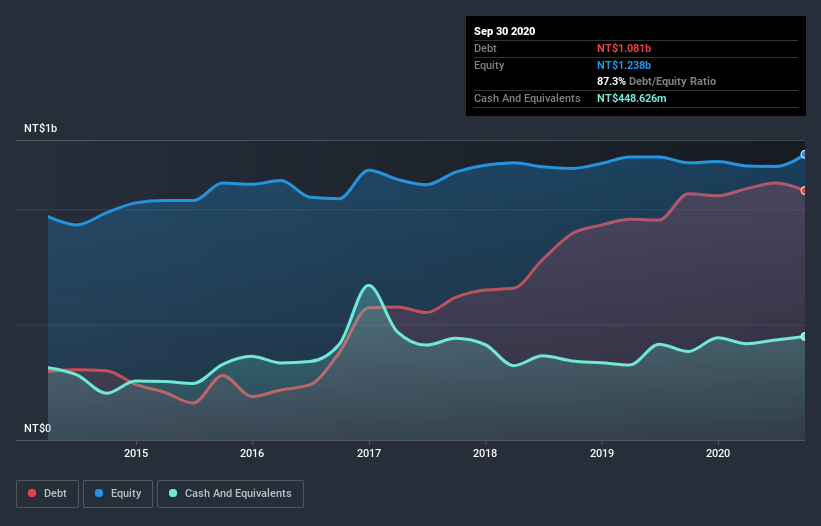Toggle the Equity legend button
The height and width of the screenshot is (526, 821).
(118, 494)
